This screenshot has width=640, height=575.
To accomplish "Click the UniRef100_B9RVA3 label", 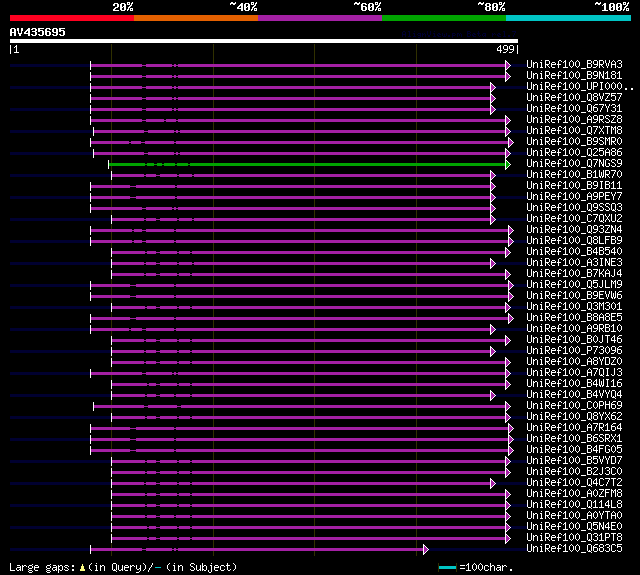I will coord(574,64).
